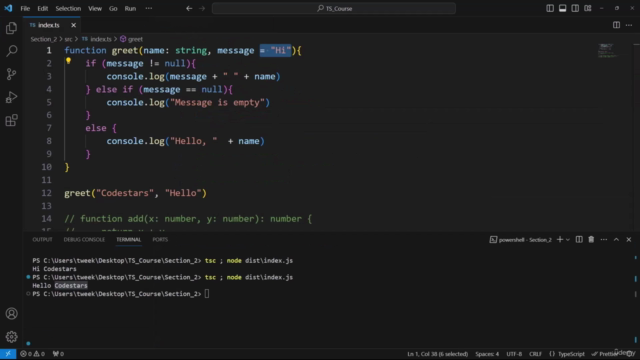Open the Selection menu
640x360 pixels.
pyautogui.click(x=68, y=8)
